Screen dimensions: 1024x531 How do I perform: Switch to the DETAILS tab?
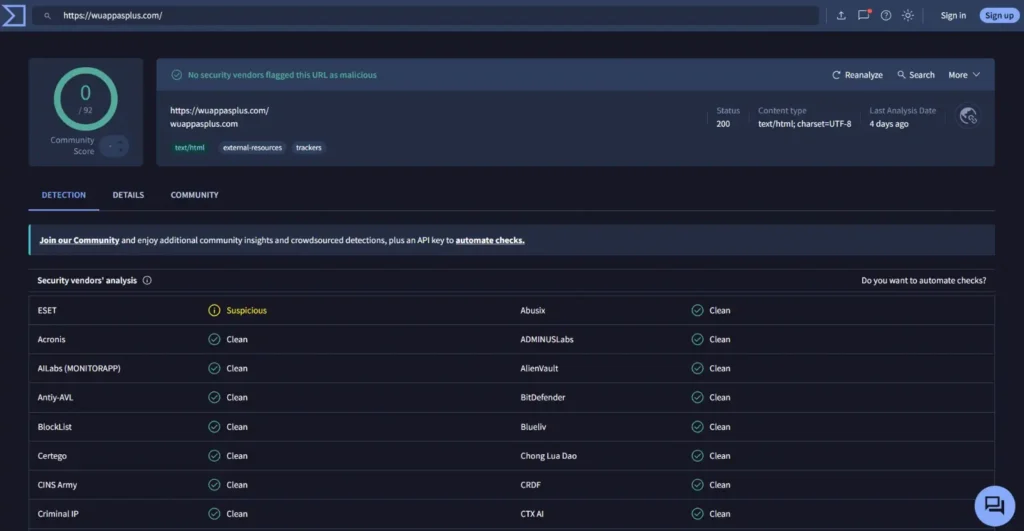click(128, 195)
